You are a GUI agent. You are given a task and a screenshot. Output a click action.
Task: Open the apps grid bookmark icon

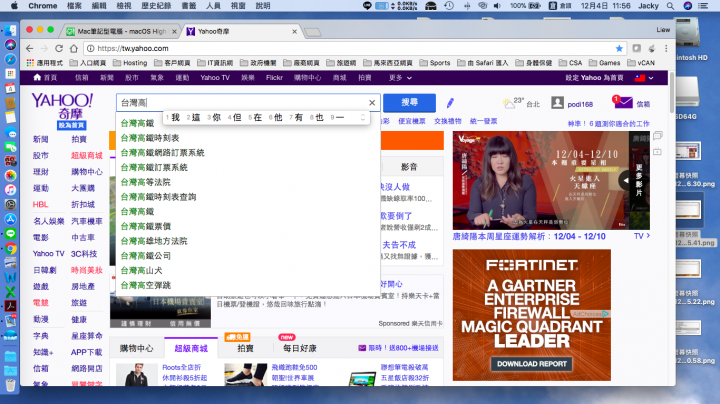(x=30, y=62)
